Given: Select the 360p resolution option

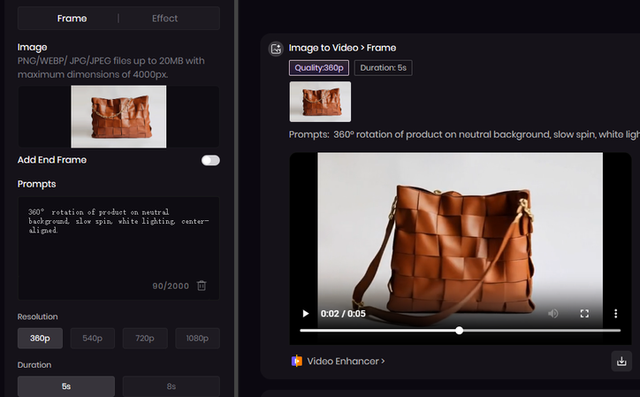Looking at the screenshot, I should (40, 338).
